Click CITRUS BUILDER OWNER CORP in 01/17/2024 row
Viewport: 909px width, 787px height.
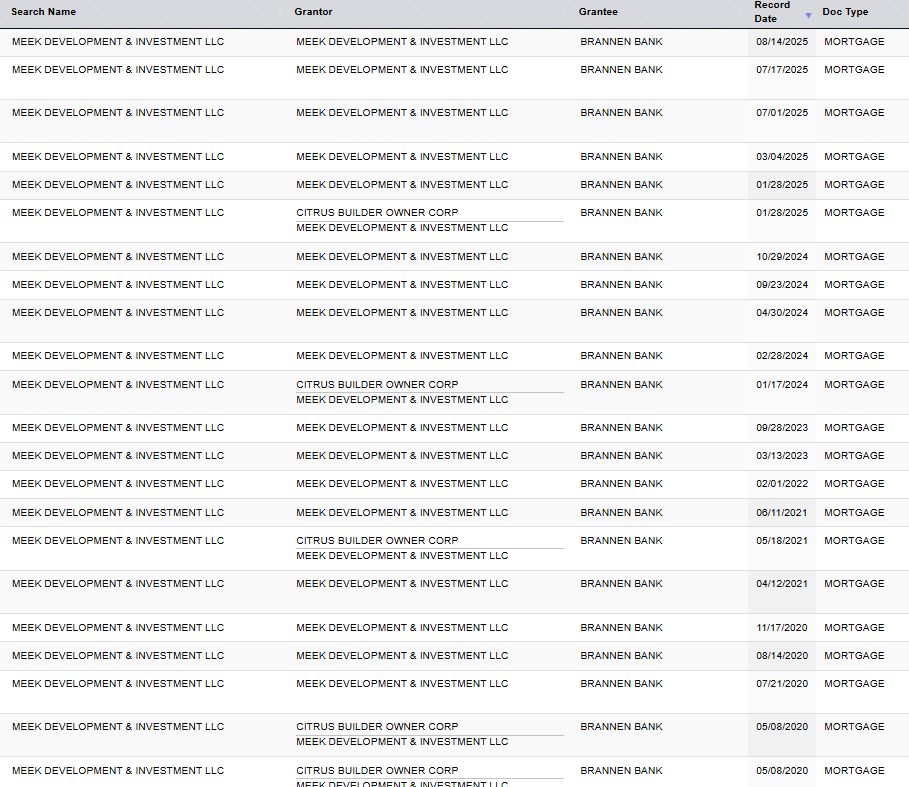[x=377, y=385]
